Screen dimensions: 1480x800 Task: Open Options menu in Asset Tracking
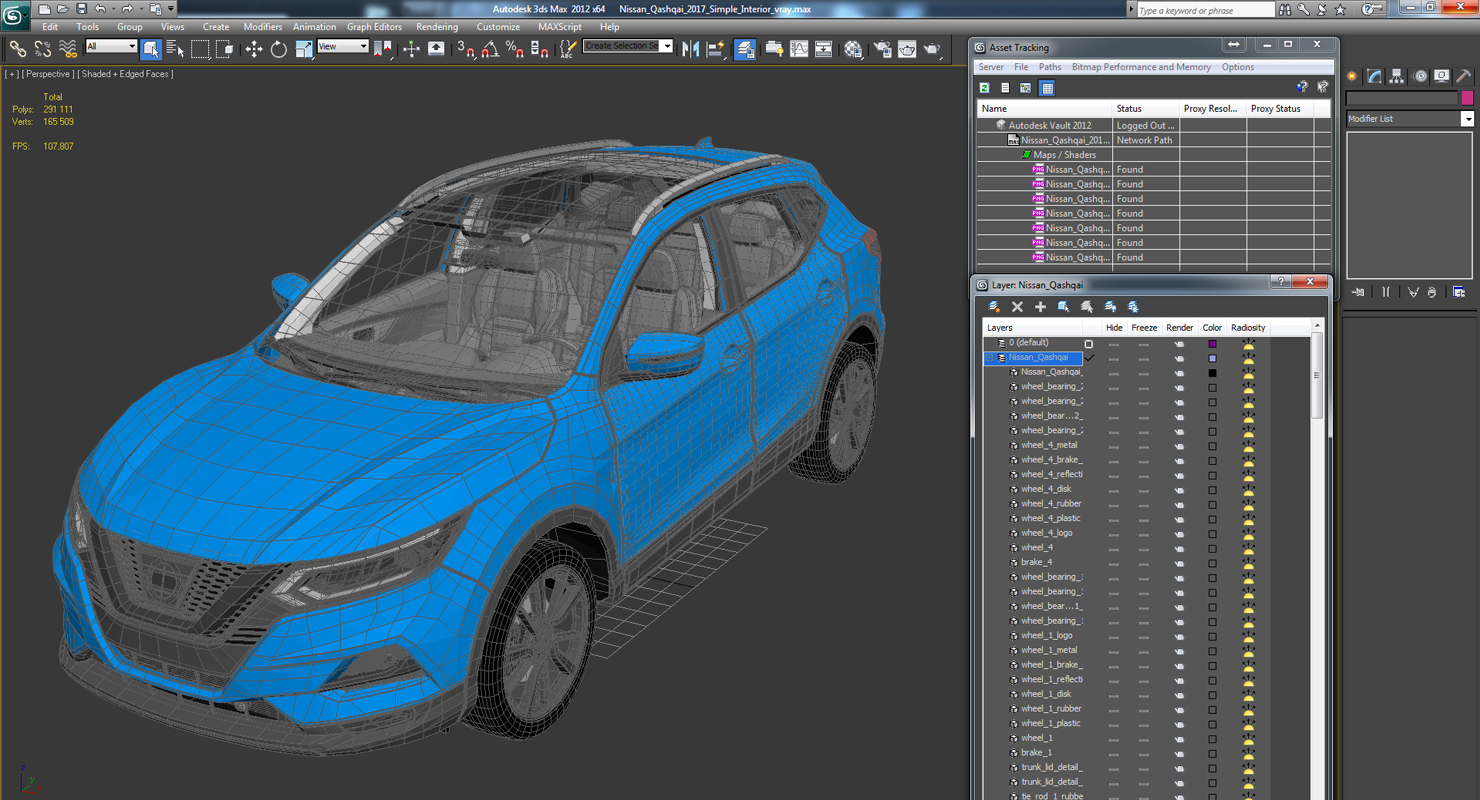1238,67
